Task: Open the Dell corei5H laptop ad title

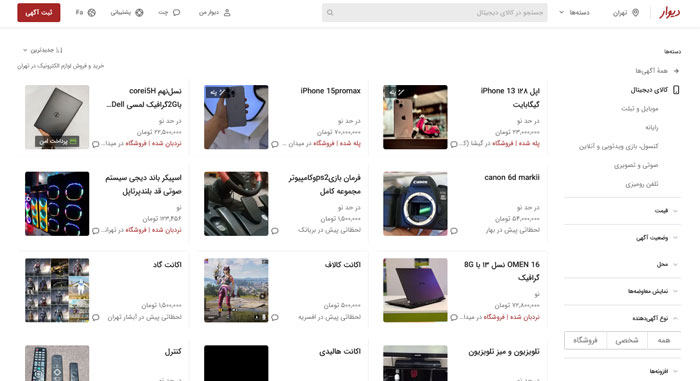Action: coord(144,97)
